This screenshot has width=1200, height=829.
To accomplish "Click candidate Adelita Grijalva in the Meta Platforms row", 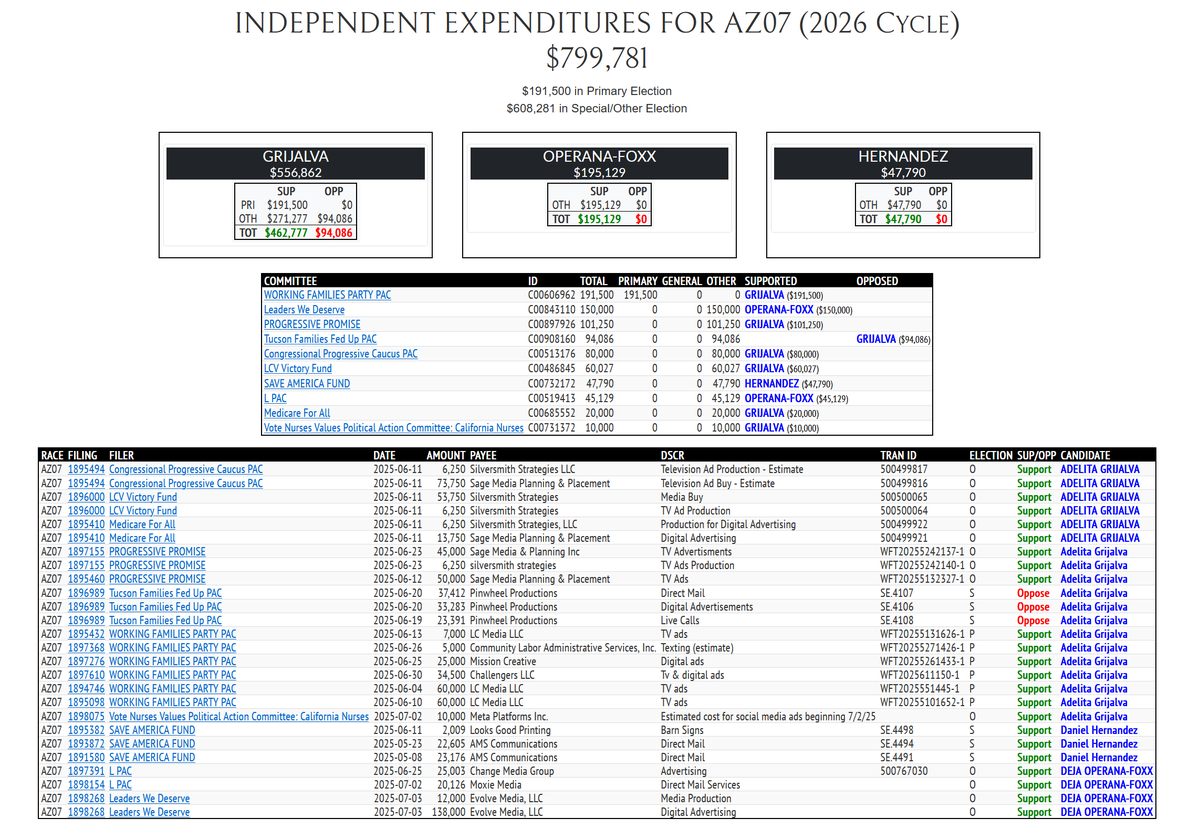I will pos(1094,717).
